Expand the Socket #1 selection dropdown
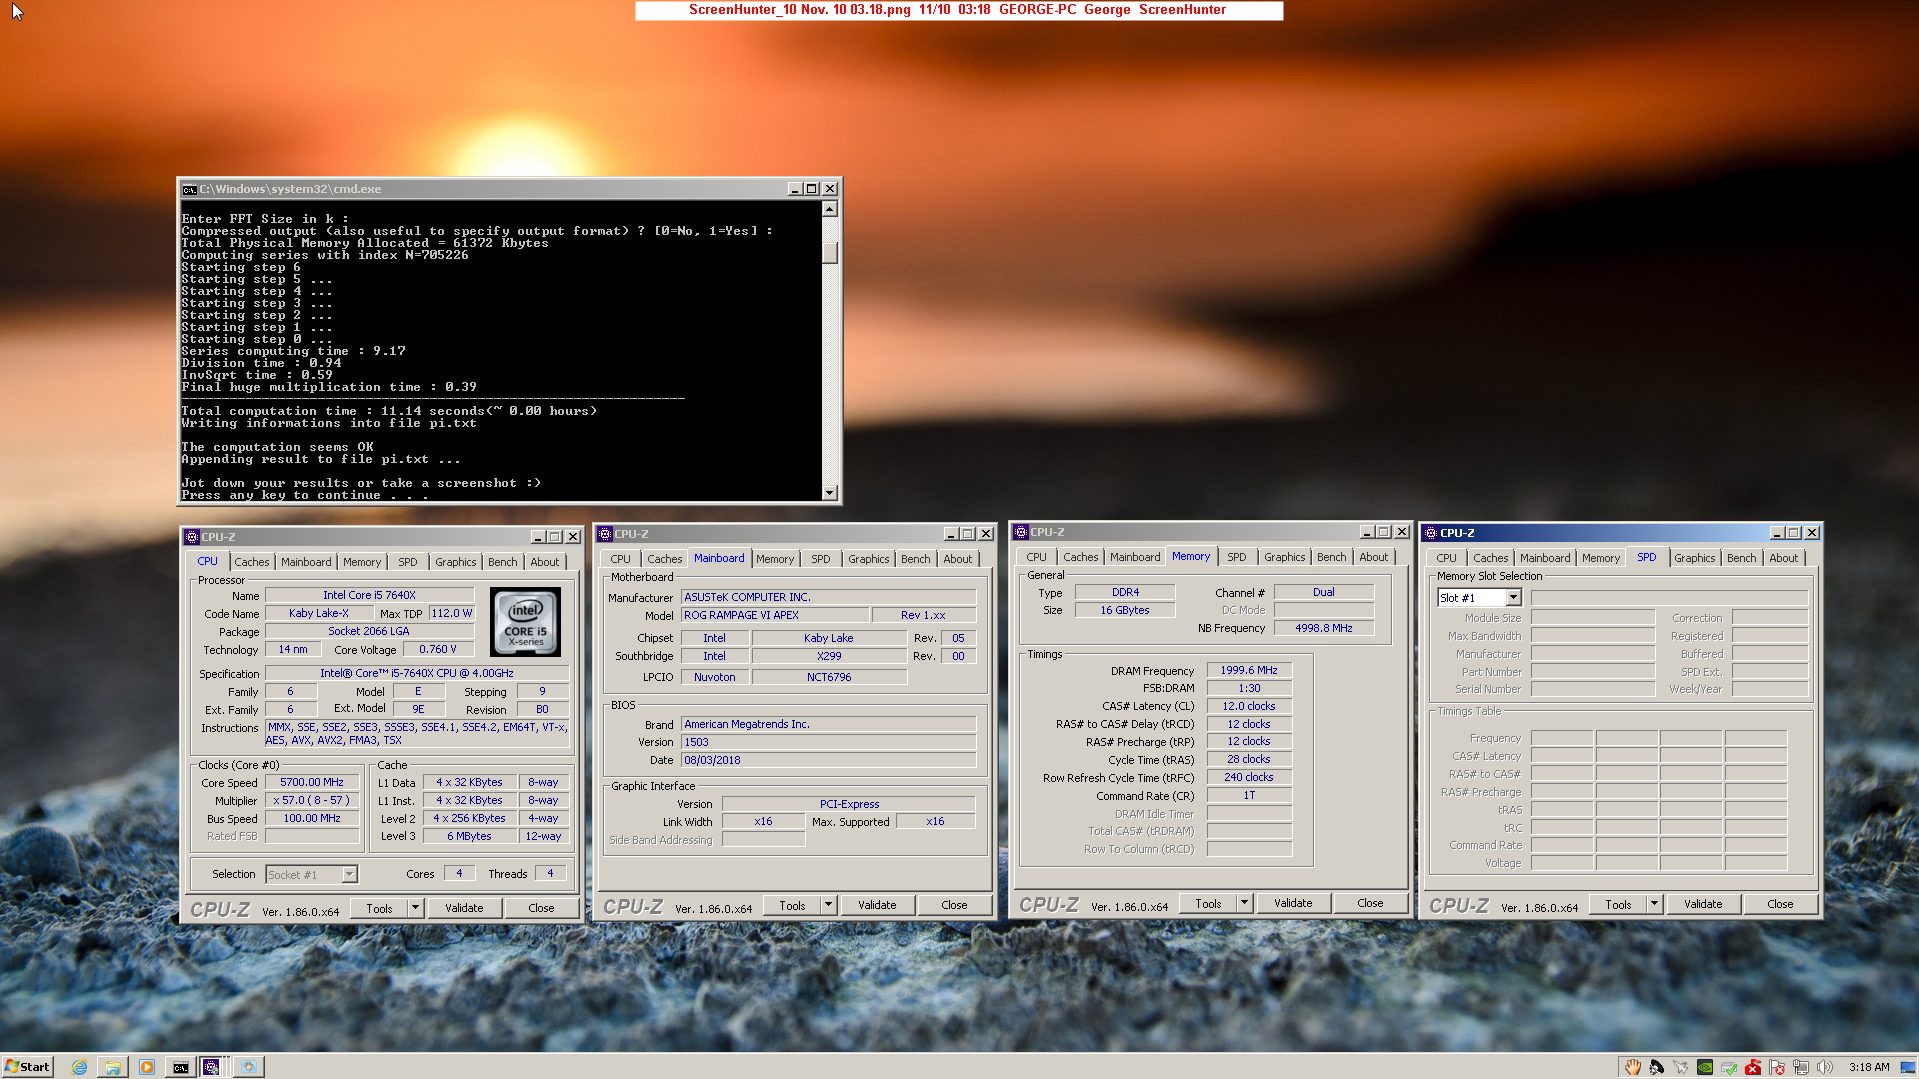 pos(349,874)
